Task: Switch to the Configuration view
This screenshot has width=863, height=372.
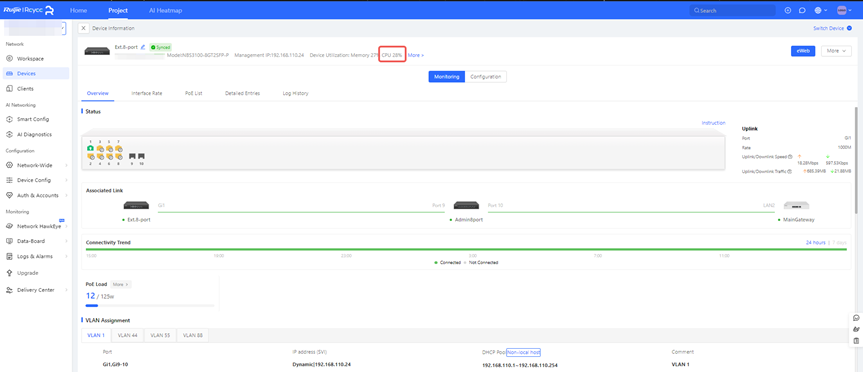Action: pos(485,77)
